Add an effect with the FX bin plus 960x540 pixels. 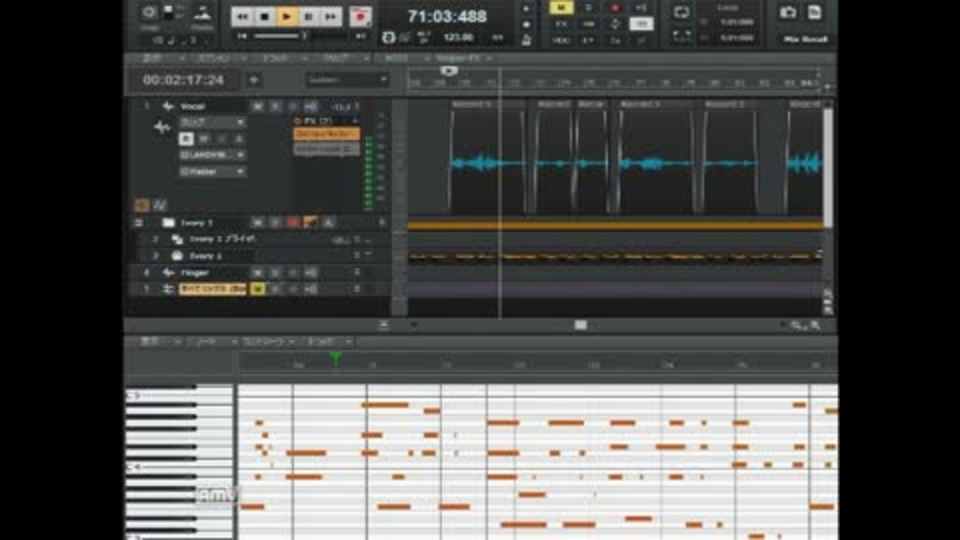point(355,121)
